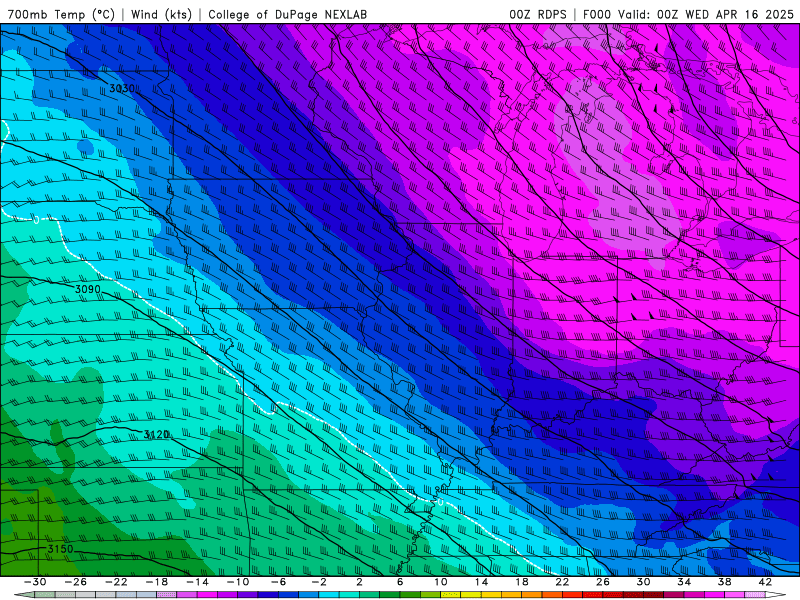The image size is (800, 600).
Task: Click the -10 colorbar tick label
Action: 238,582
